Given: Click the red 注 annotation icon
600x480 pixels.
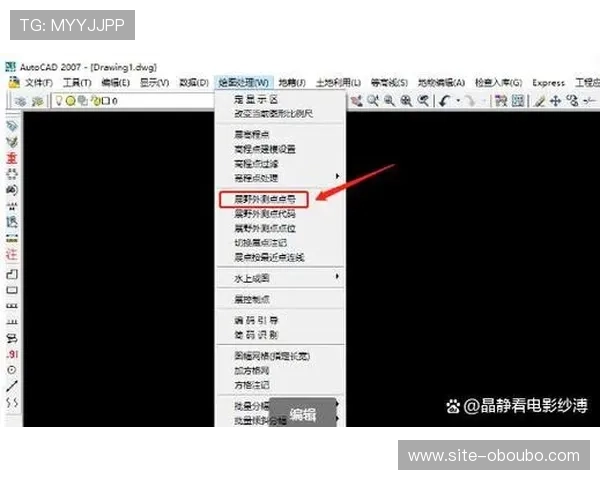Looking at the screenshot, I should coord(12,254).
